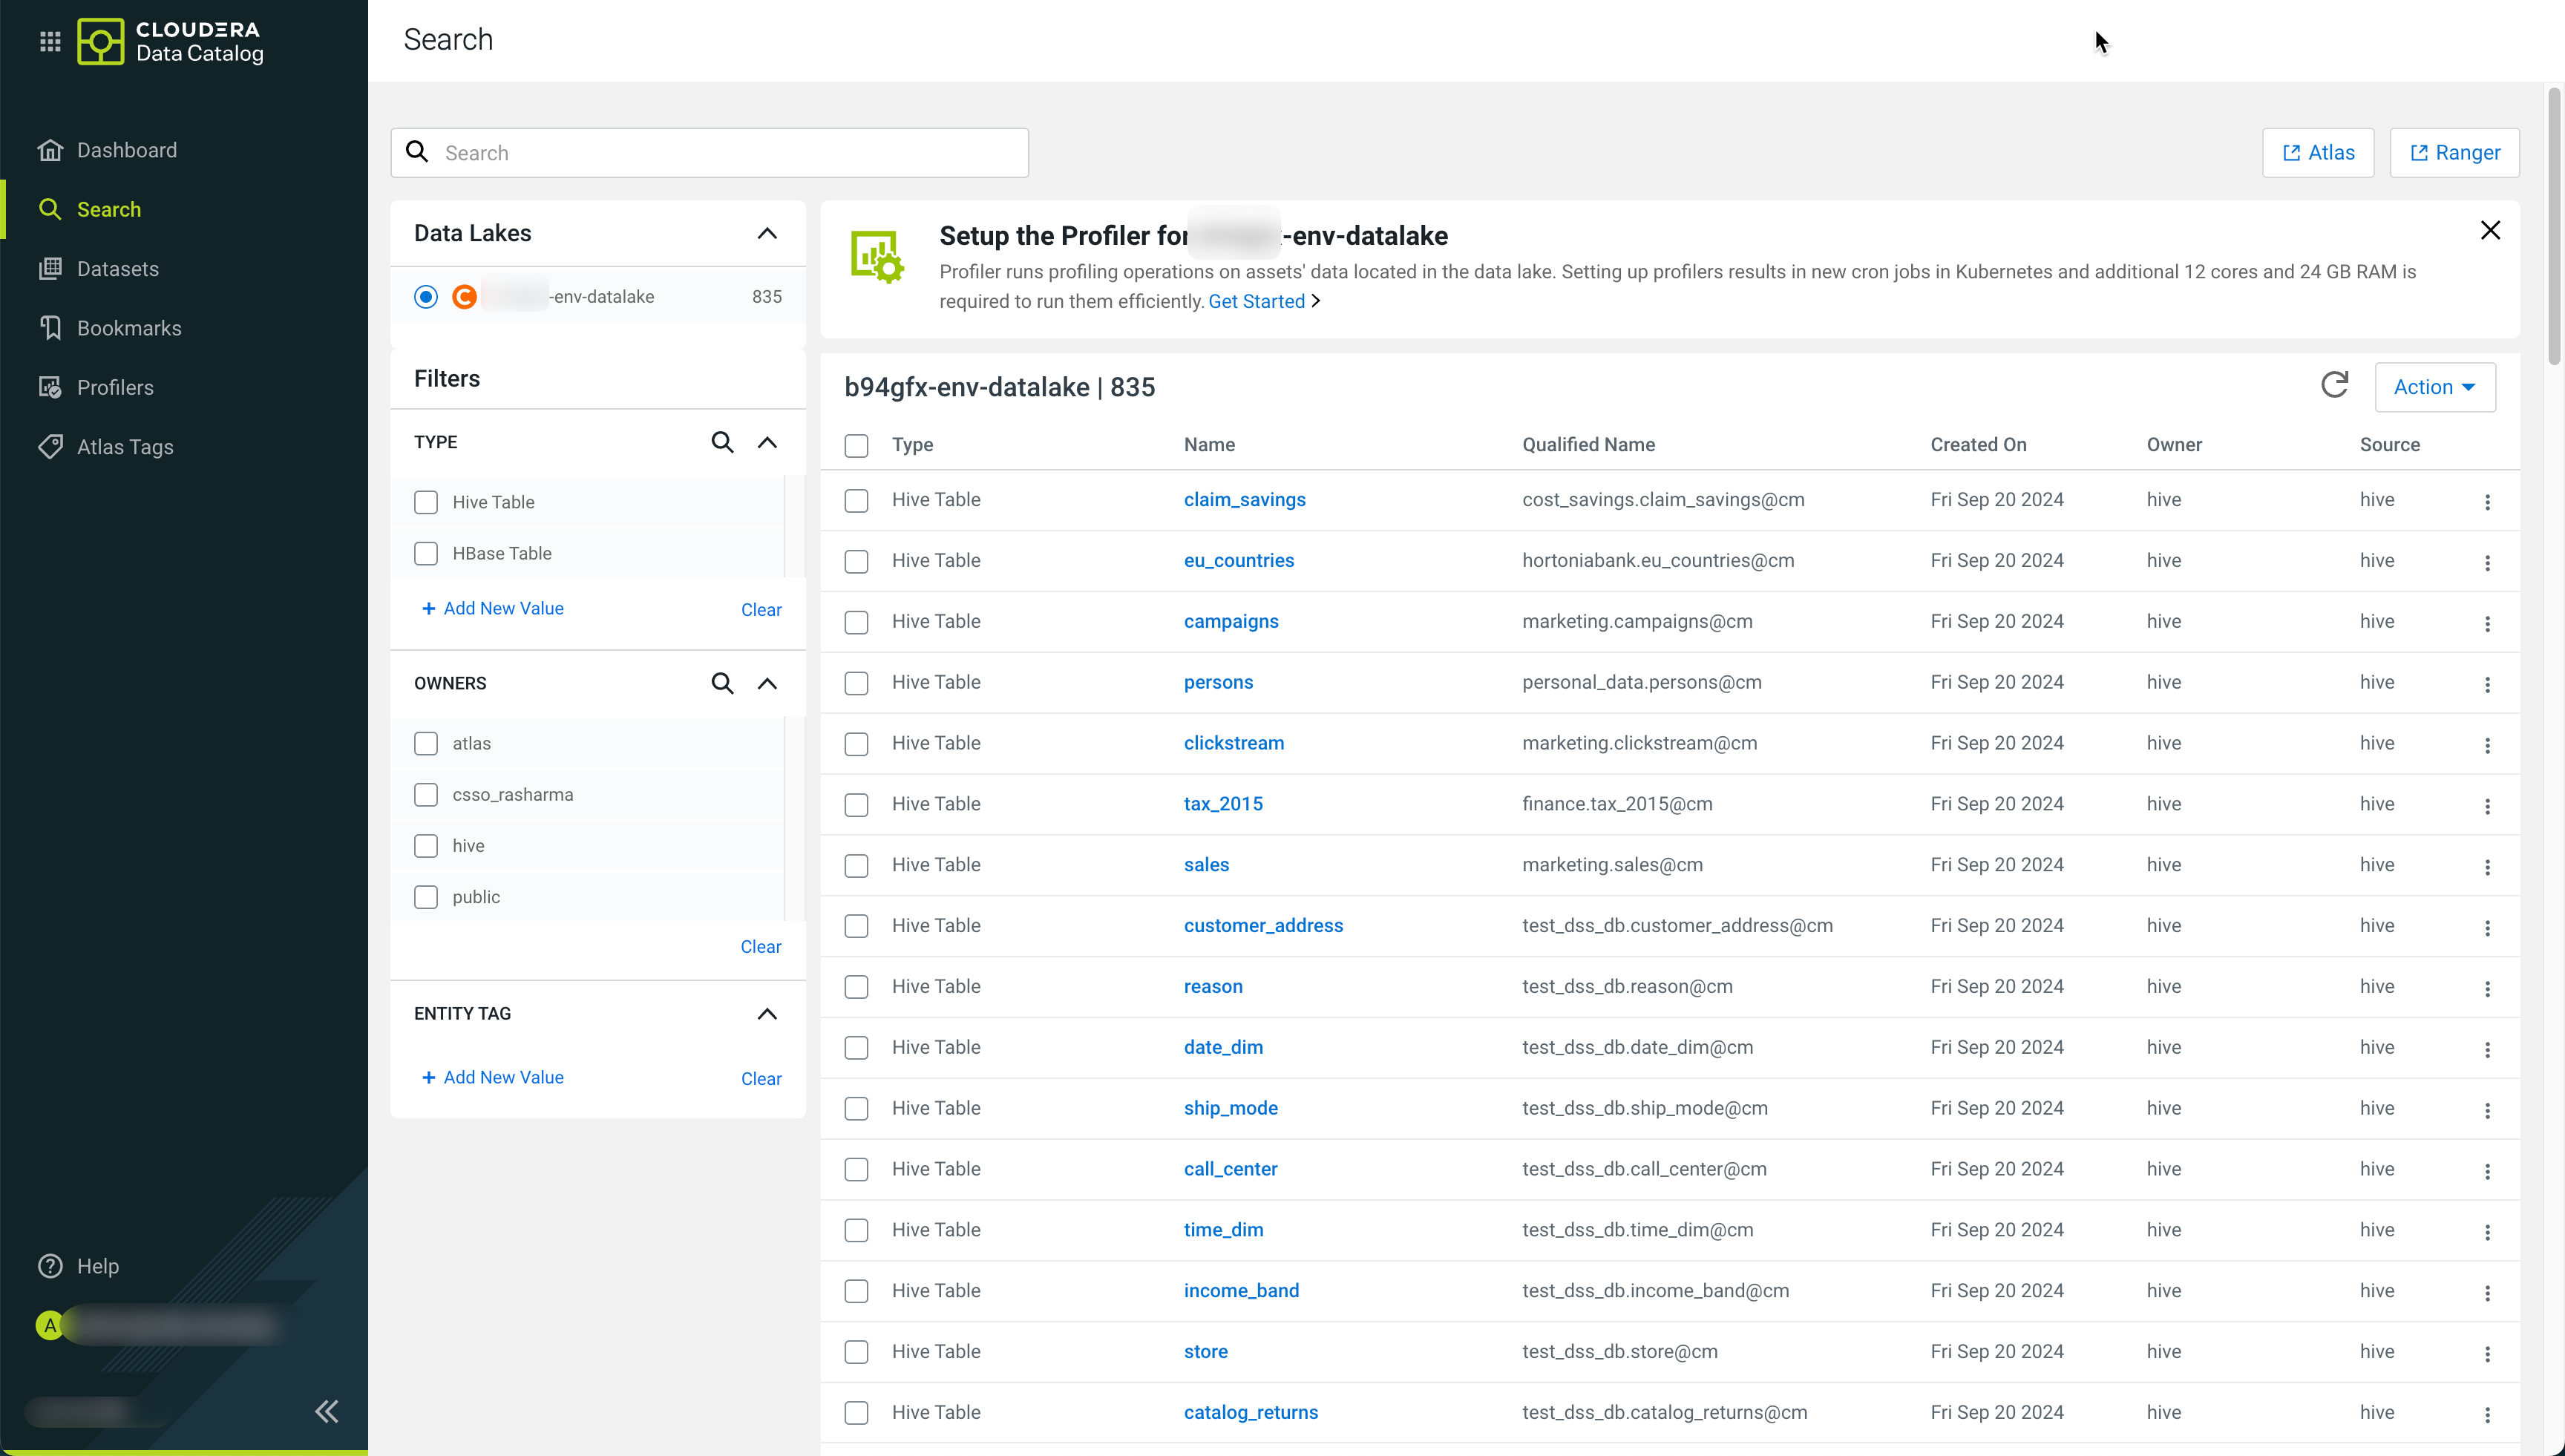Search within TYPE filter values

[x=722, y=442]
